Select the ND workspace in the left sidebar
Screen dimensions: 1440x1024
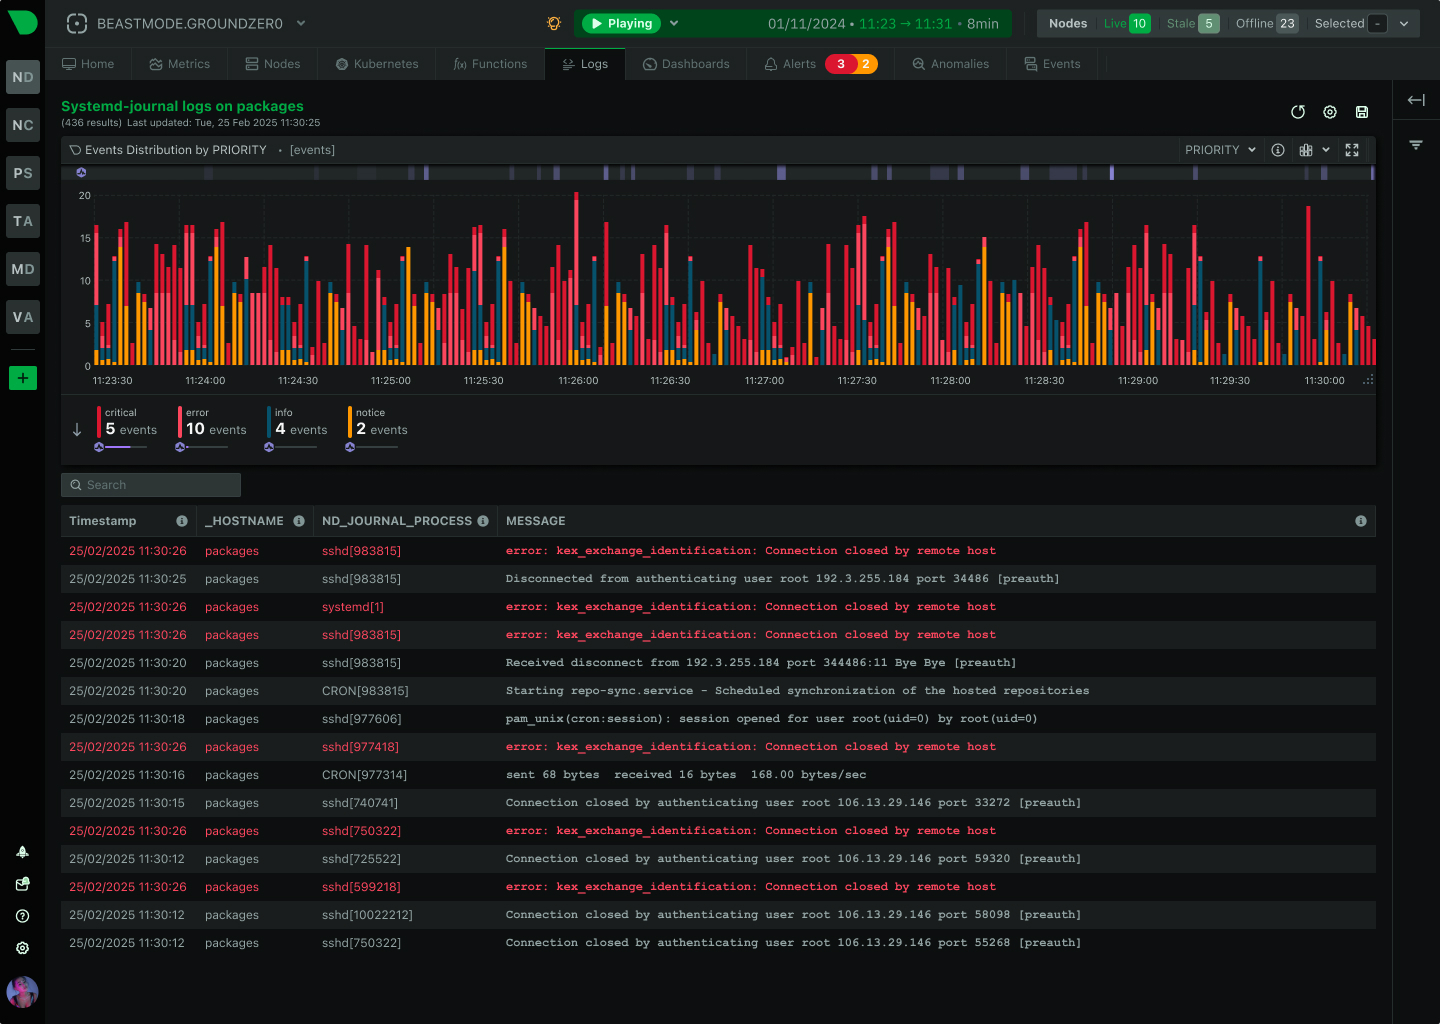point(22,77)
